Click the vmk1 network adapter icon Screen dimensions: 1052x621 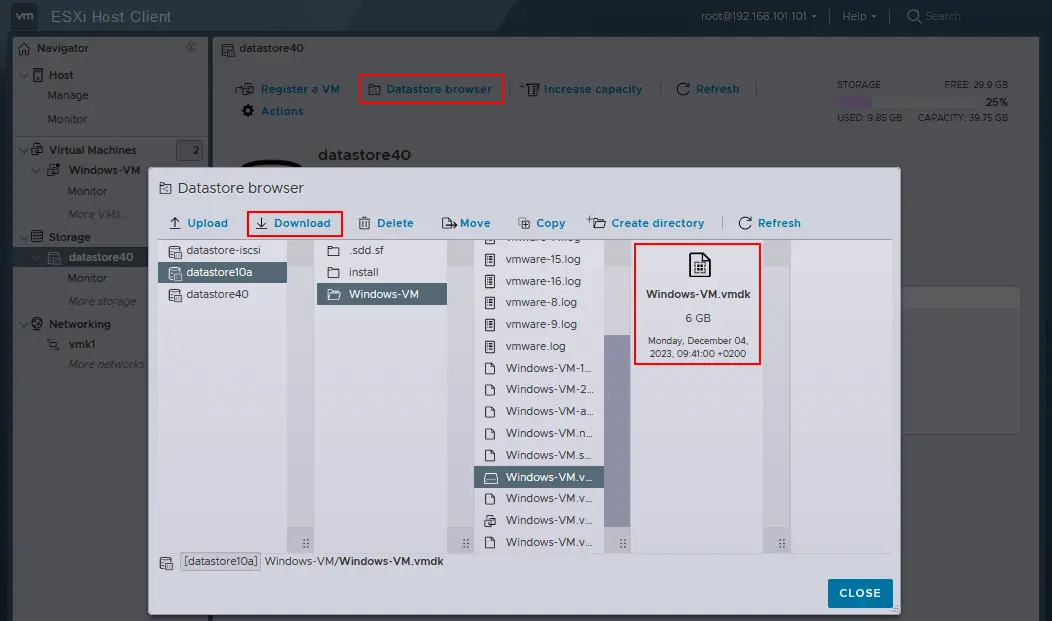point(53,344)
